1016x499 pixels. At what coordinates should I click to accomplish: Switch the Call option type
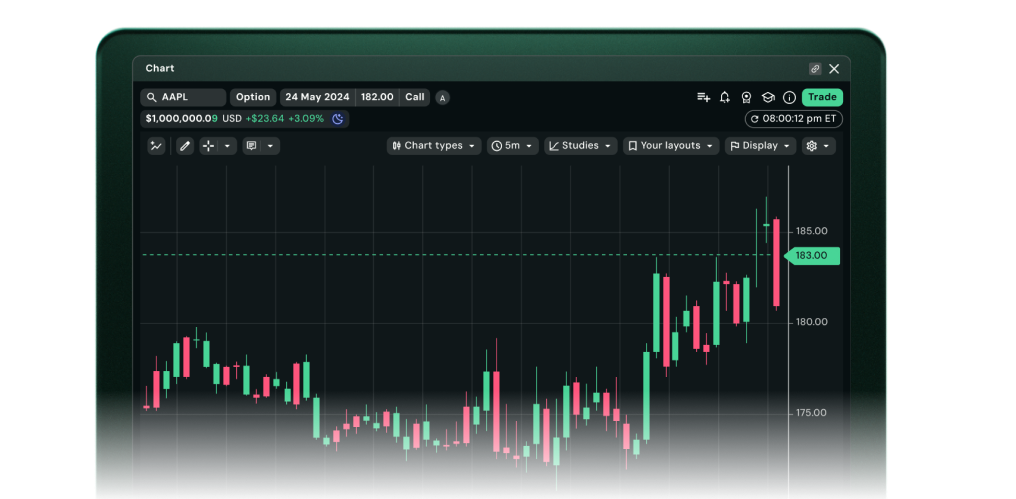(415, 97)
